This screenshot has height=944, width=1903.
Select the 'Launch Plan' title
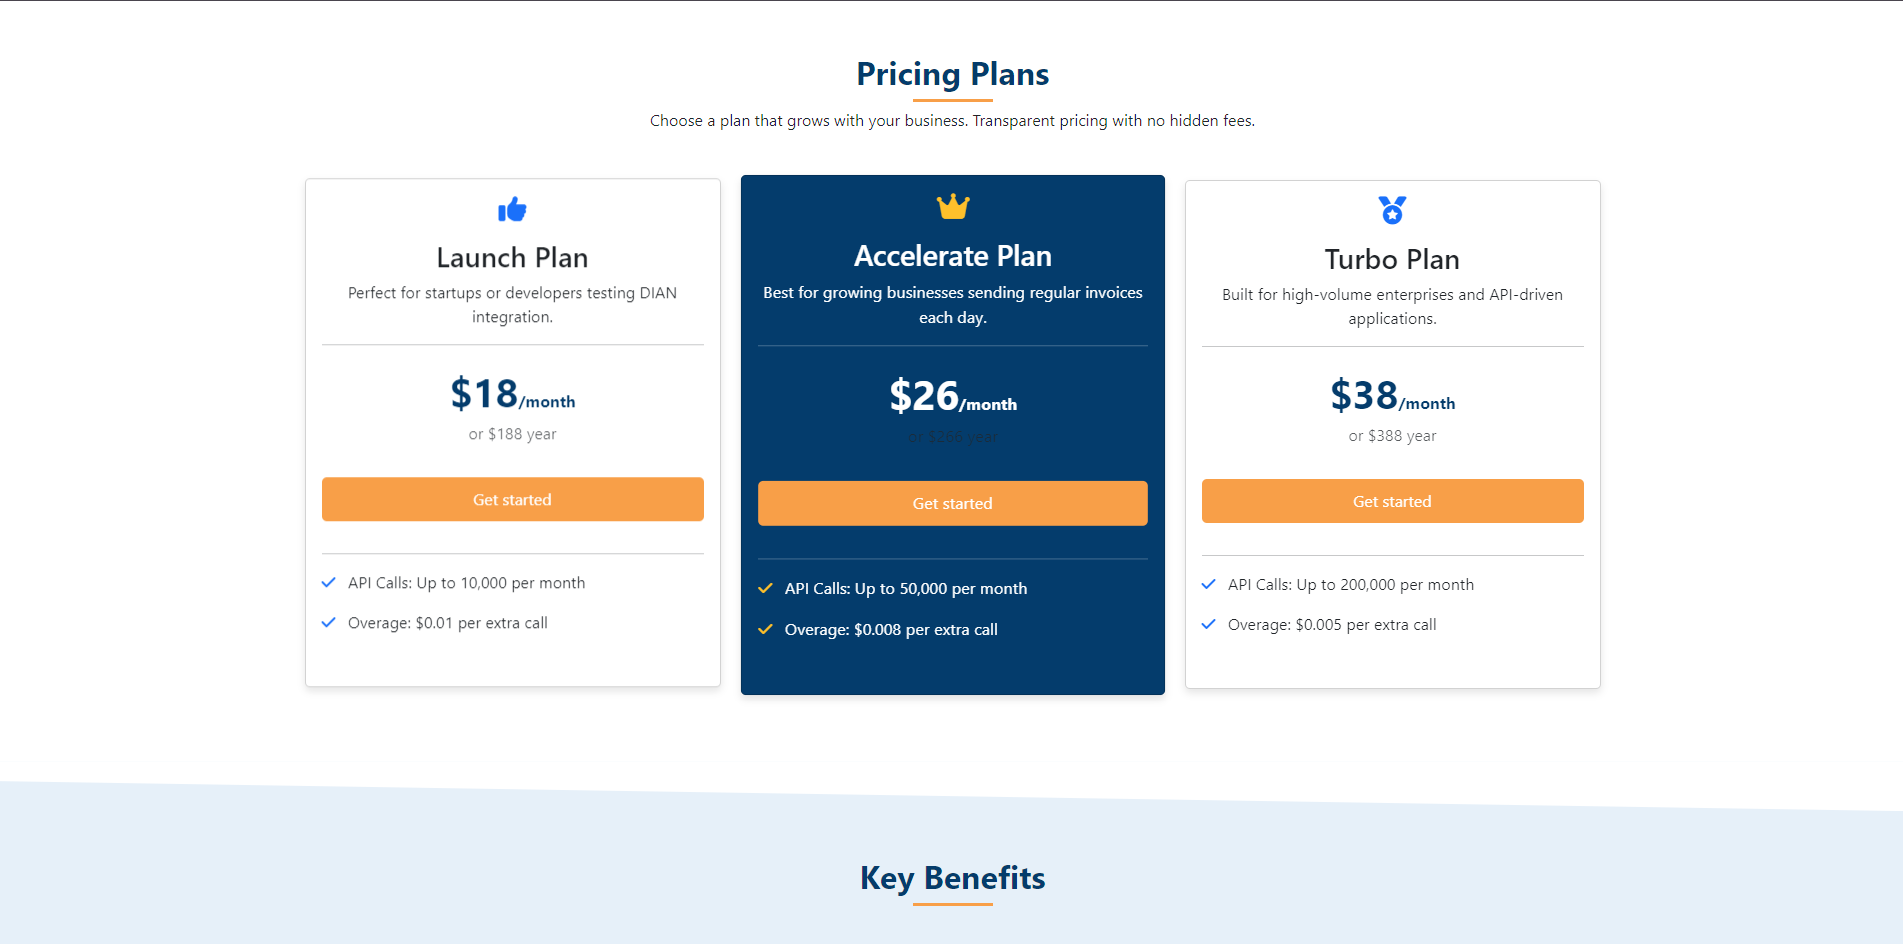click(511, 257)
